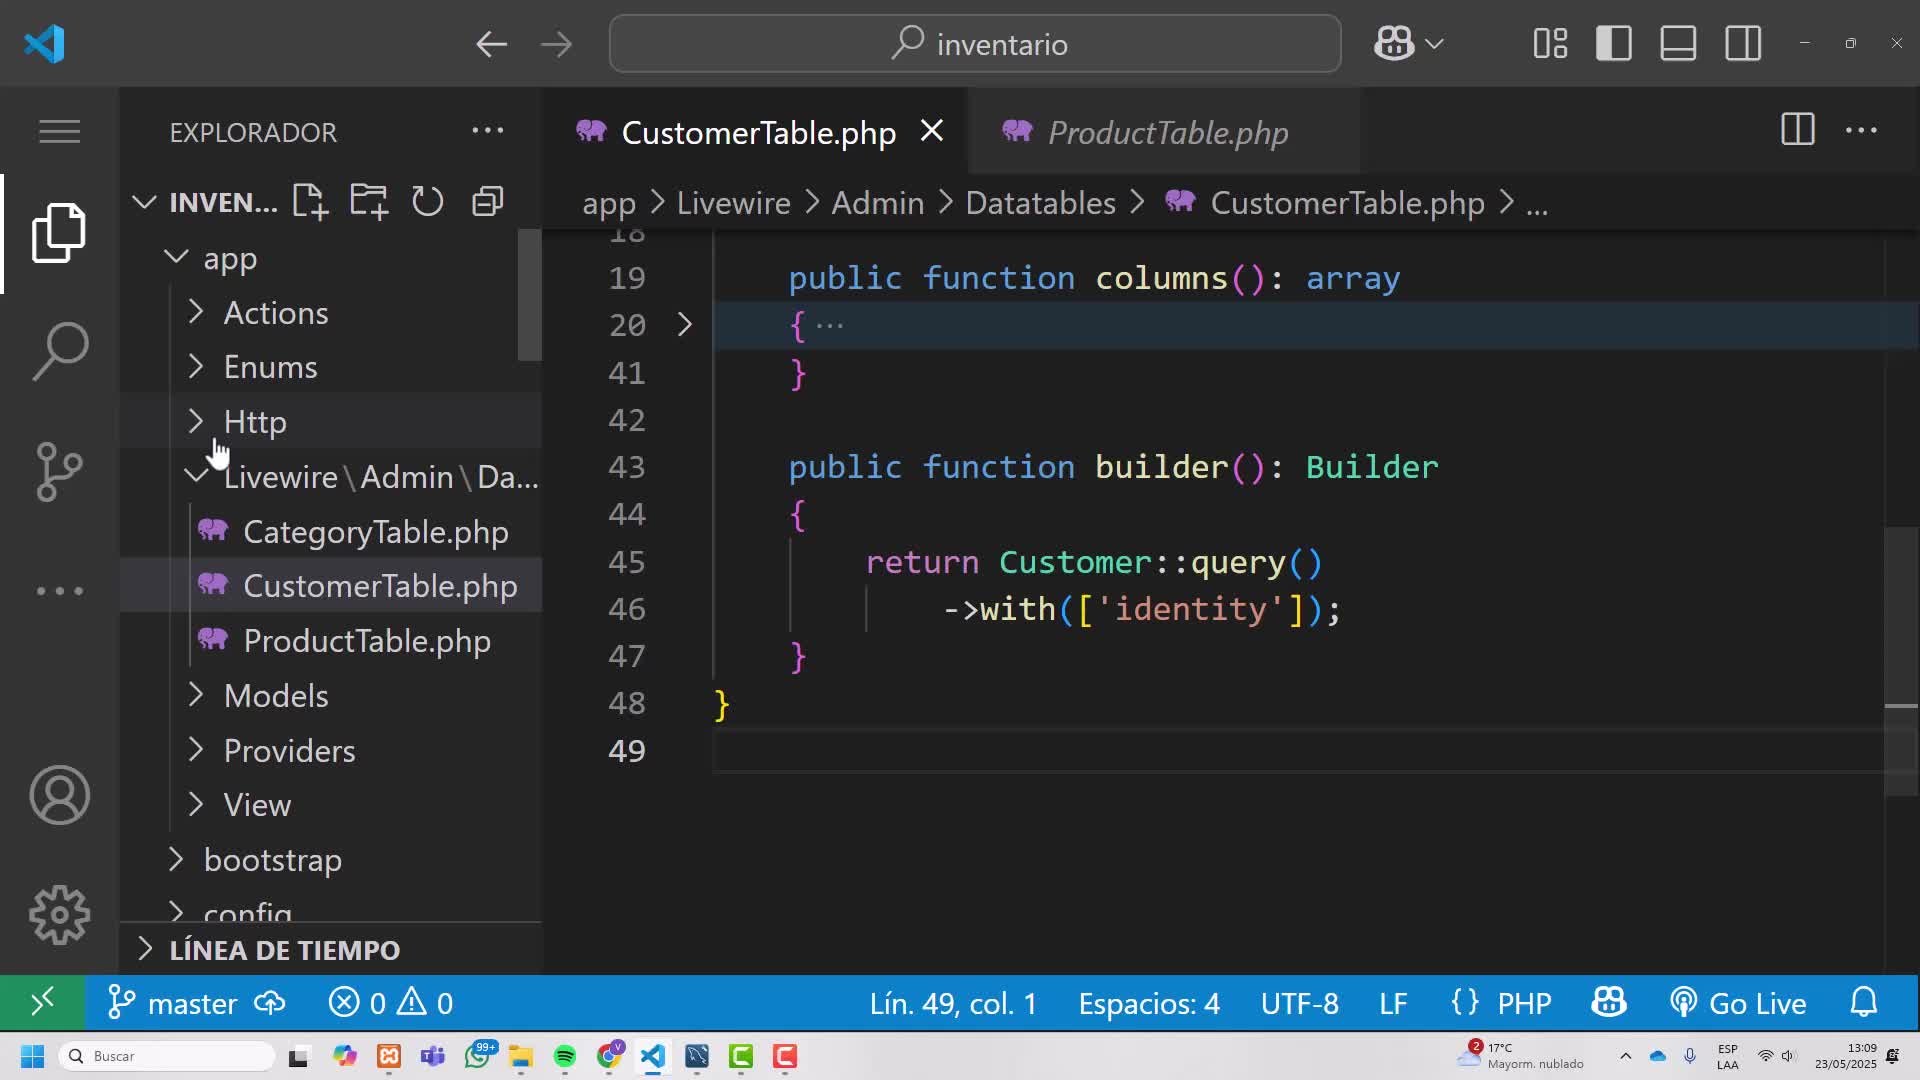Open the Explorer view in activity bar
The height and width of the screenshot is (1080, 1920).
coord(59,233)
